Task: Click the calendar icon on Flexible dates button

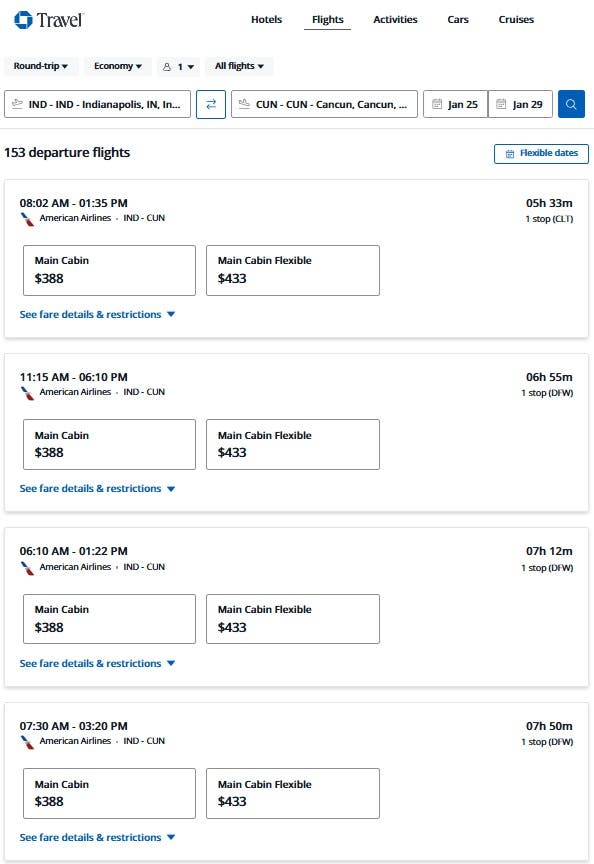Action: [x=510, y=153]
